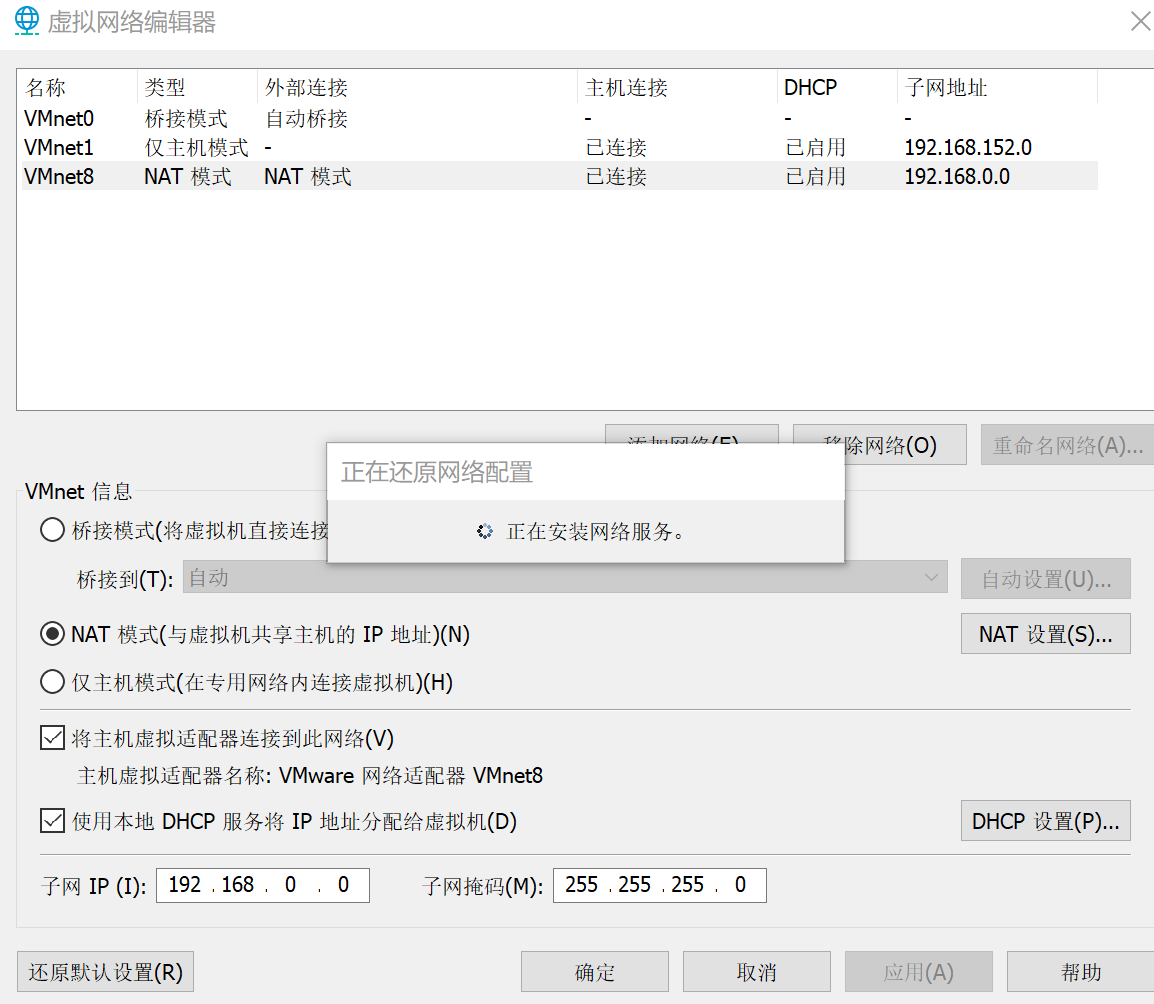Click the DHCP column header
The image size is (1154, 1004).
(837, 88)
